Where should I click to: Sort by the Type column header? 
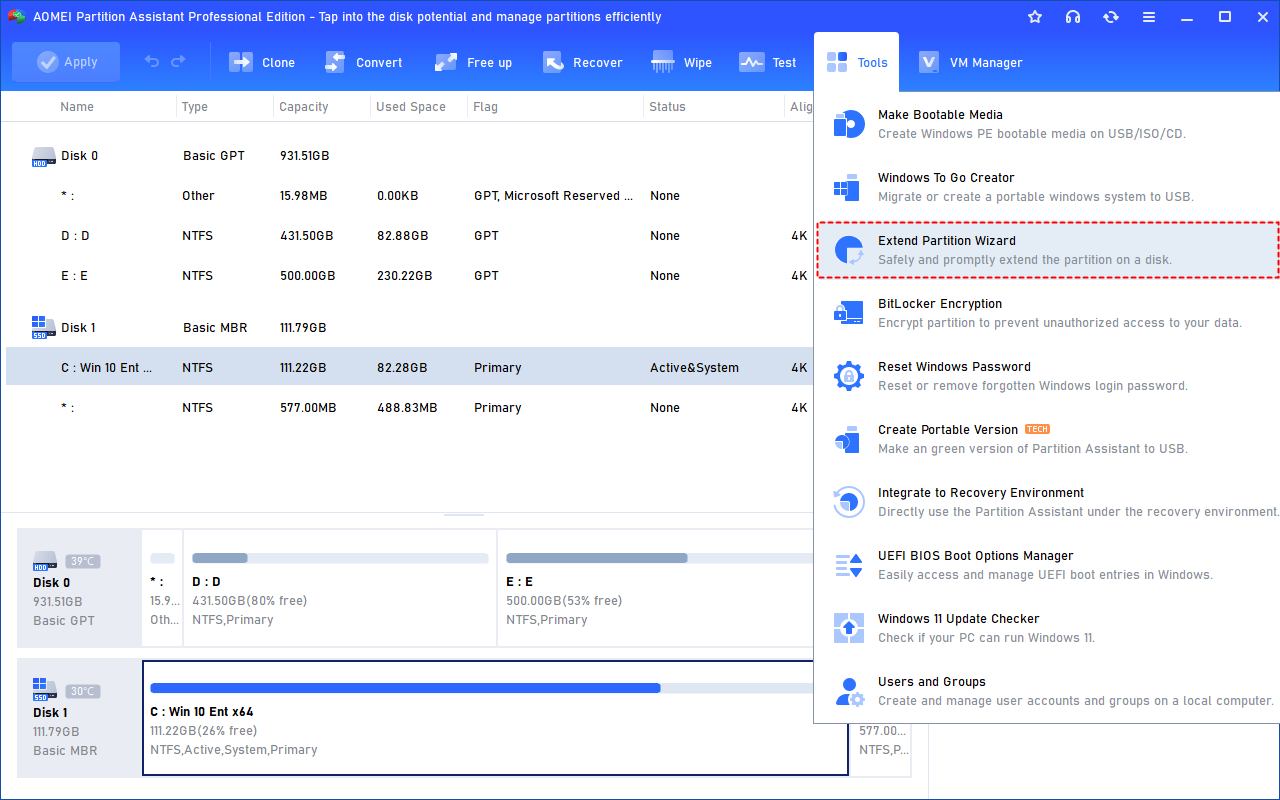(195, 107)
